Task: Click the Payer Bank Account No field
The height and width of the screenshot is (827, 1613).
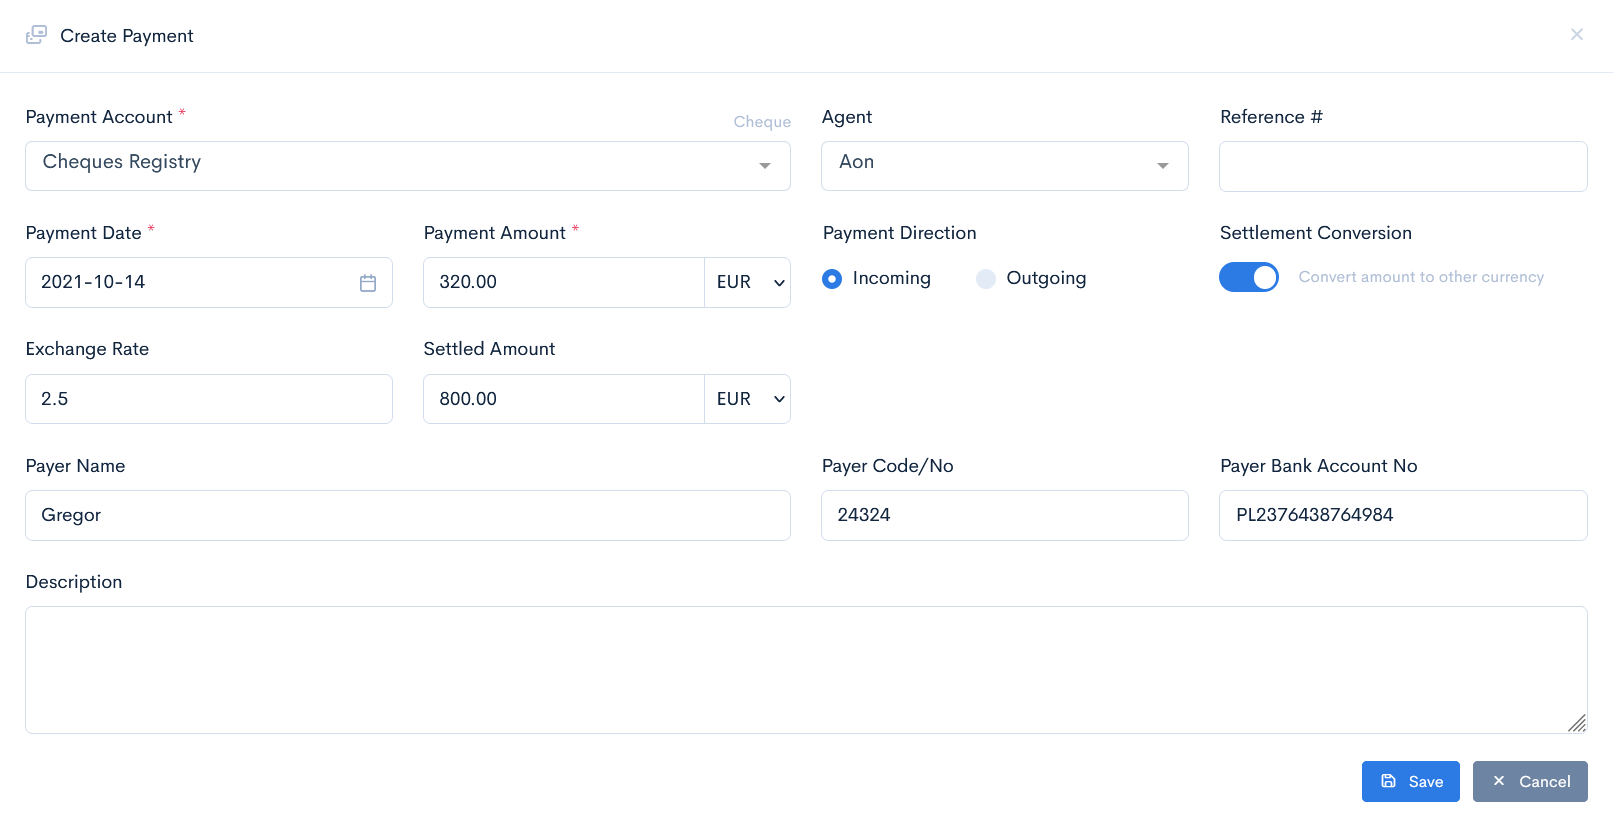Action: tap(1402, 515)
